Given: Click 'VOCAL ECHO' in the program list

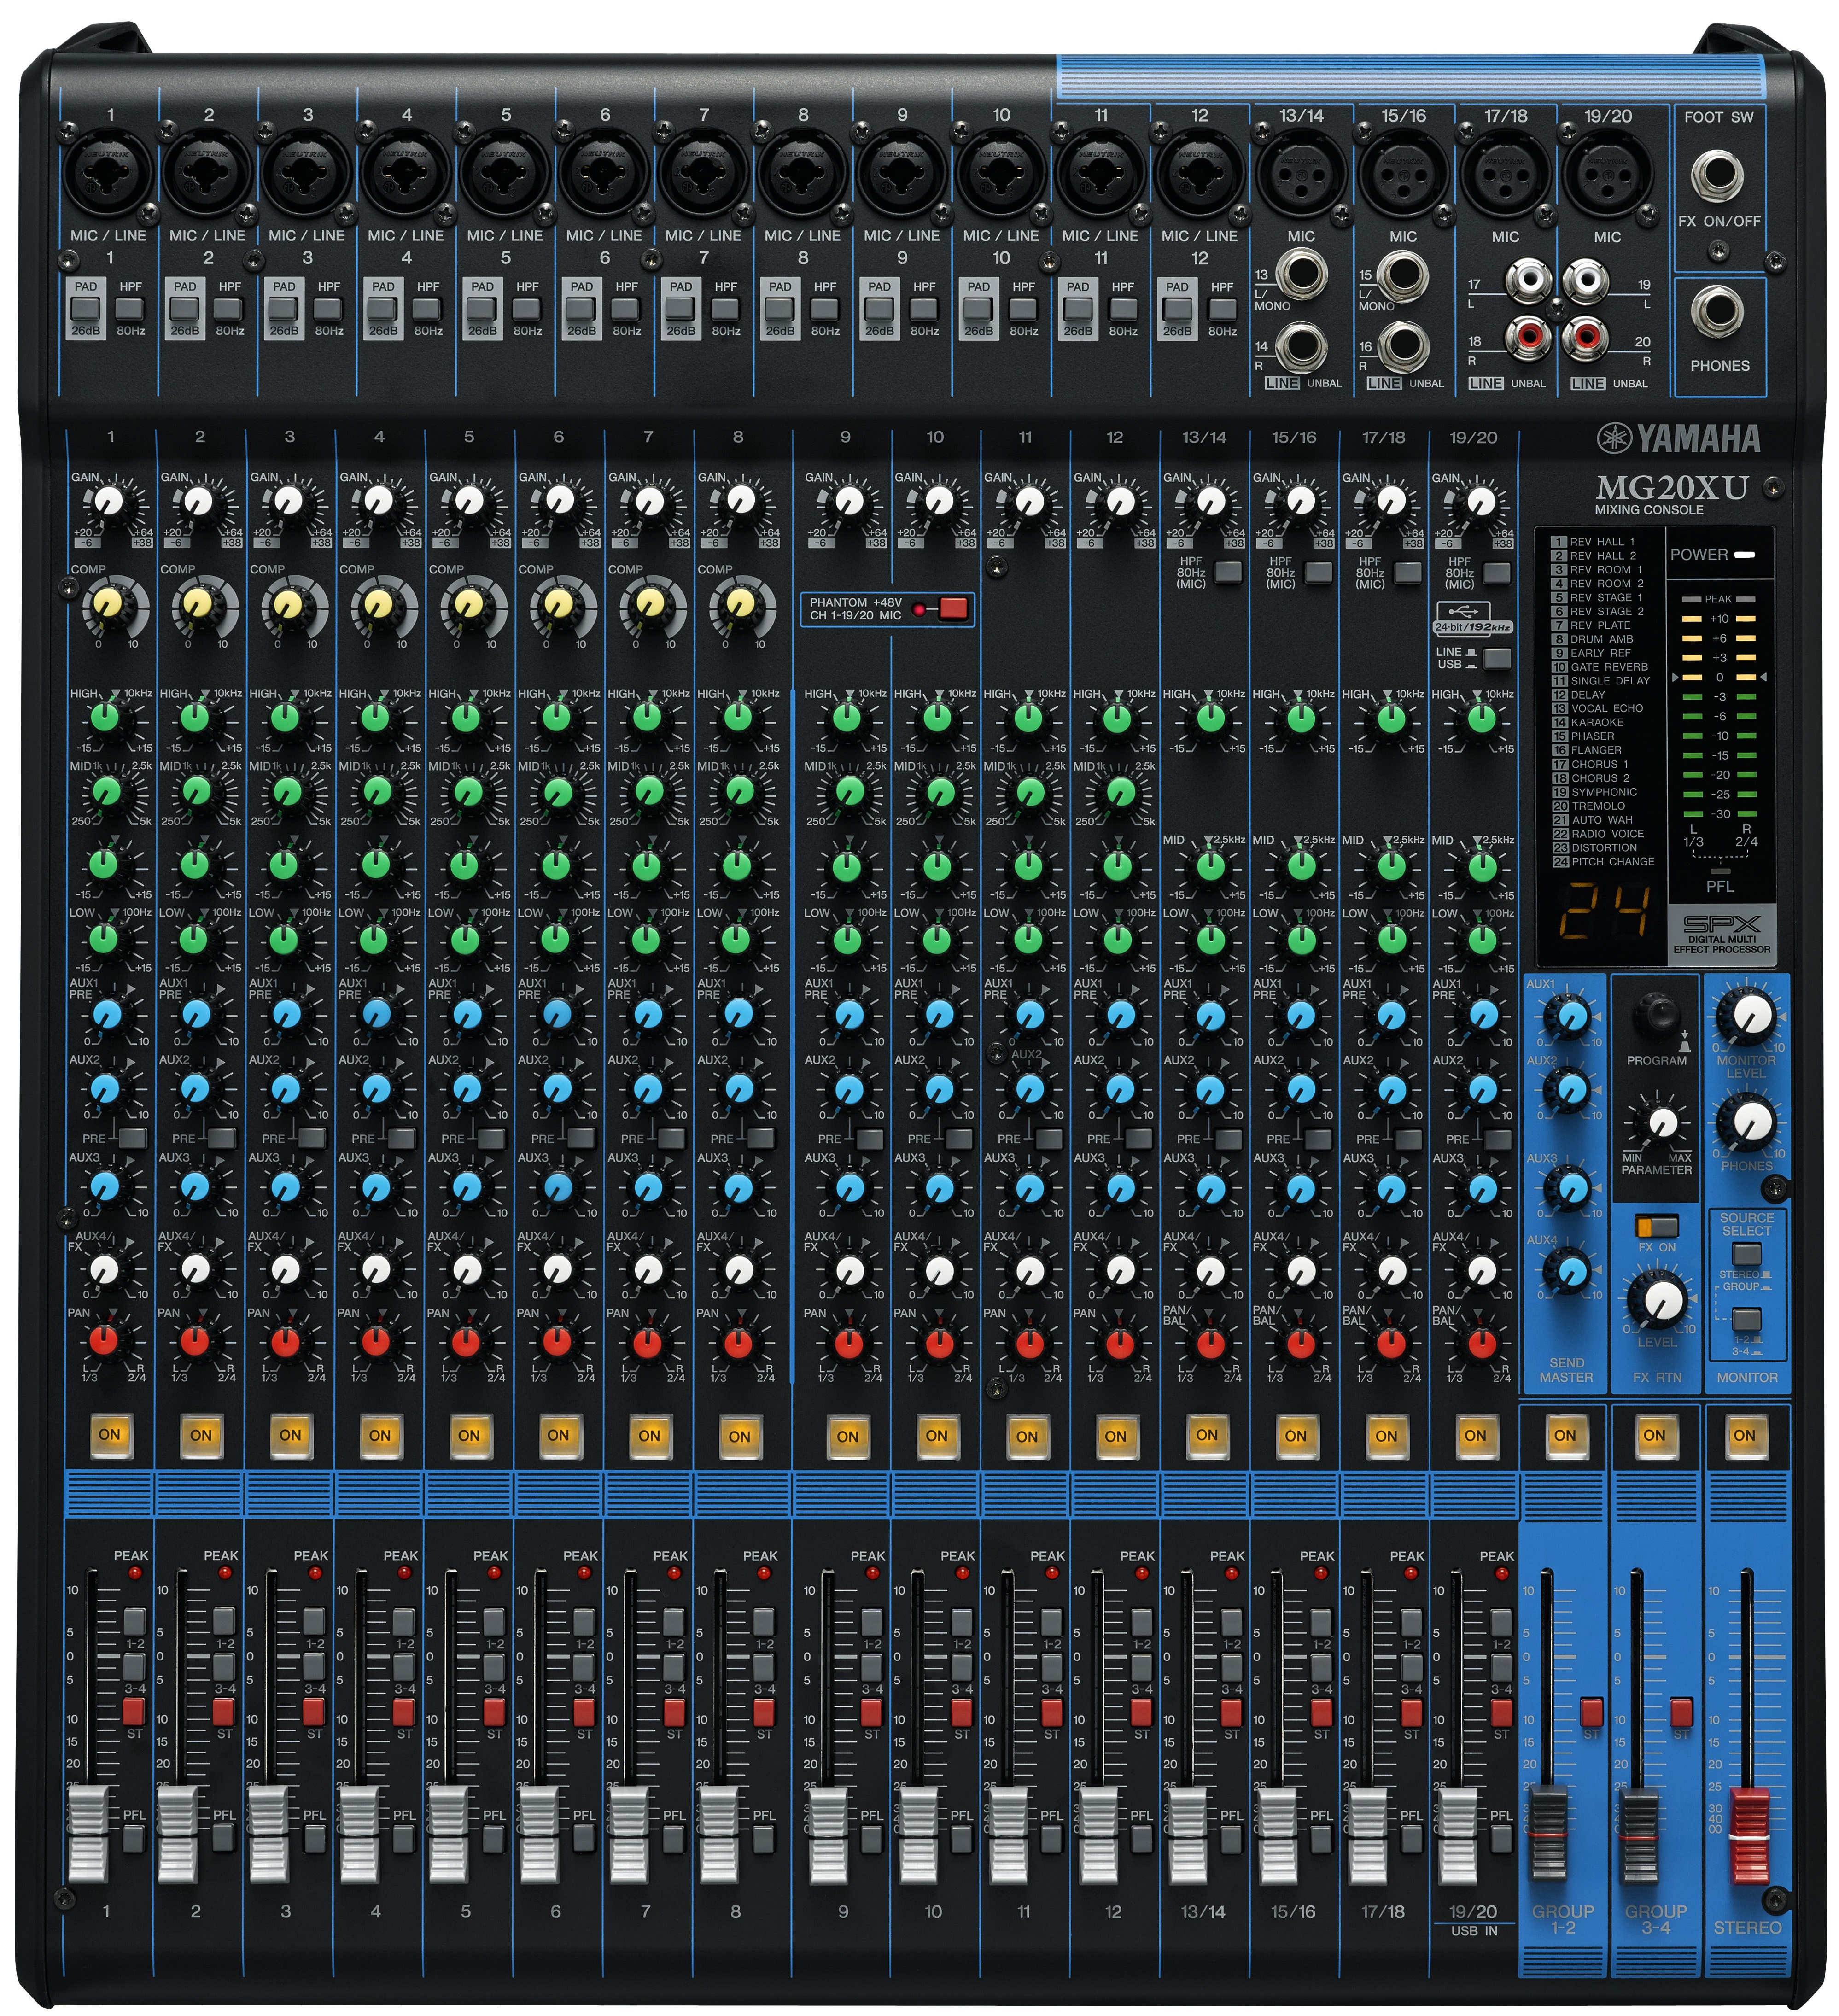Looking at the screenshot, I should coord(1607,708).
